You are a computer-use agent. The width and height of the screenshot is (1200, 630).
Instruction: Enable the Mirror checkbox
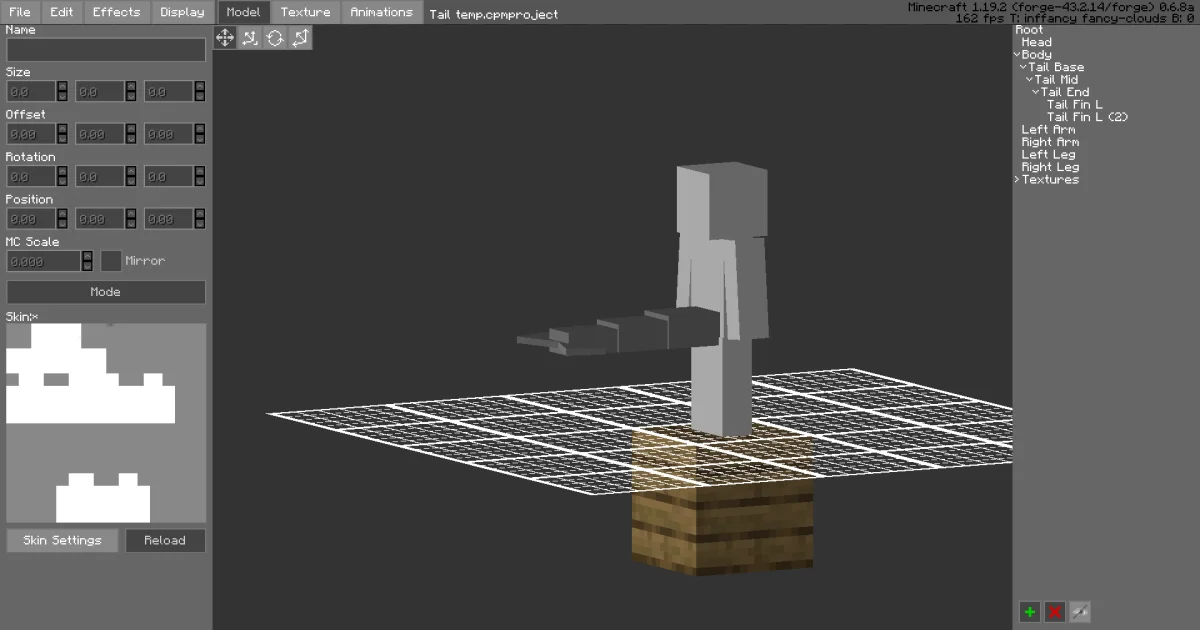[x=111, y=261]
